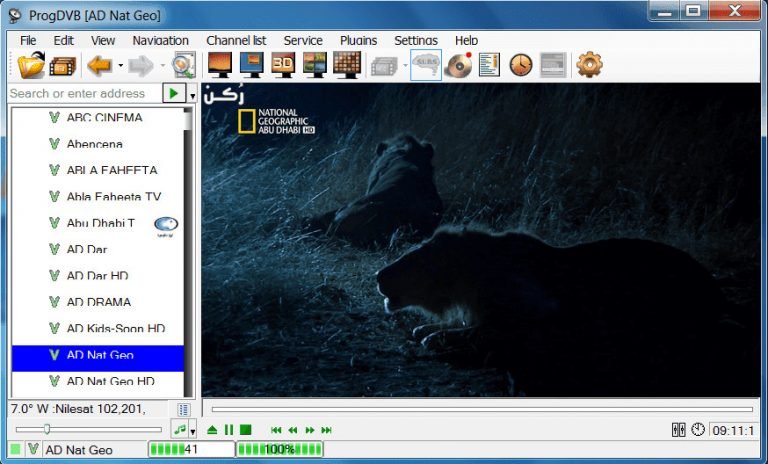The height and width of the screenshot is (464, 768).
Task: Go back with the orange left arrow
Action: pyautogui.click(x=99, y=65)
